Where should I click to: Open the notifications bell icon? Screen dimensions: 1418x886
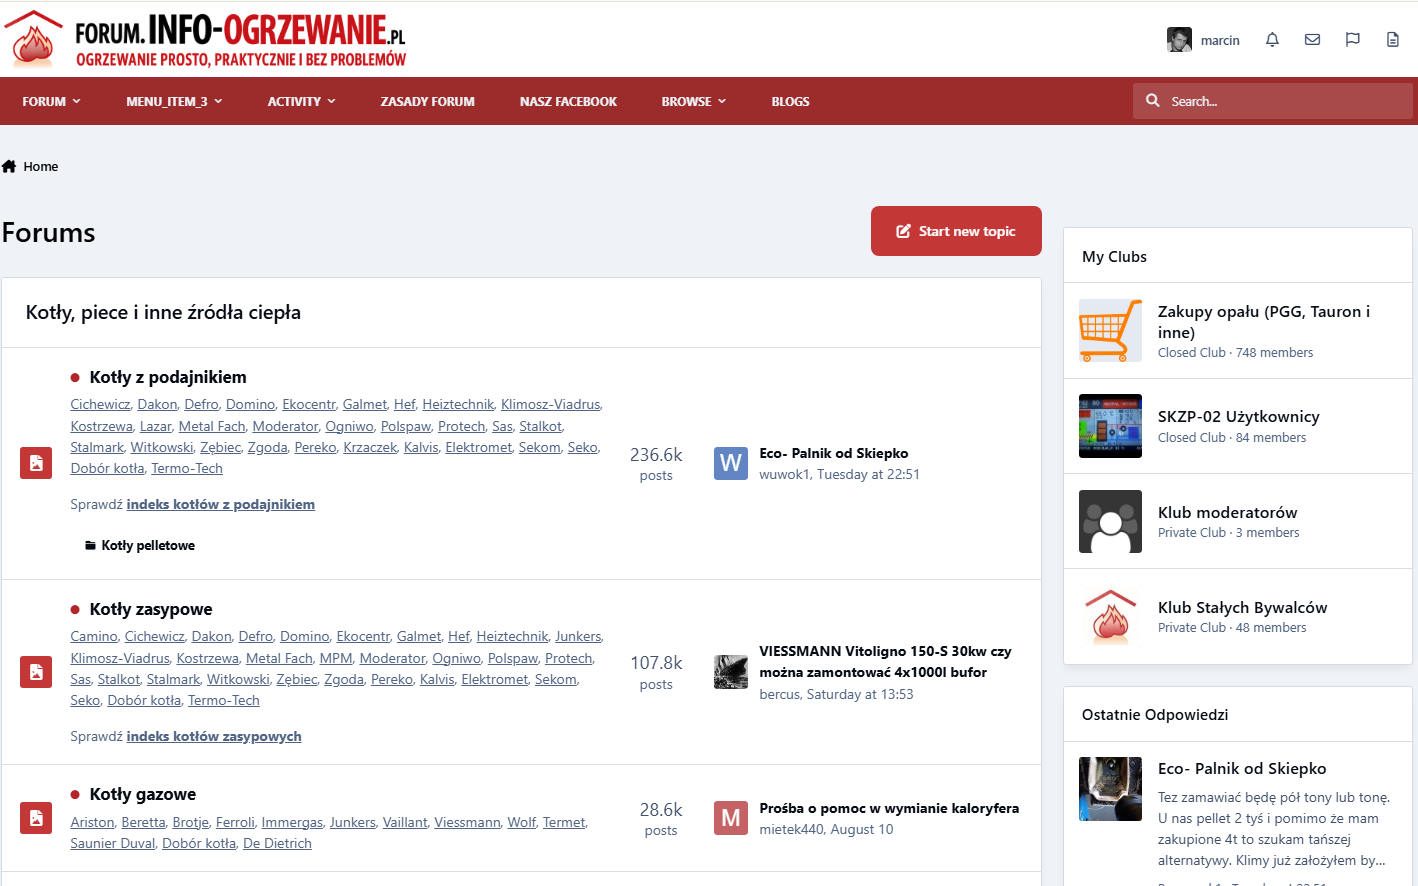point(1272,40)
